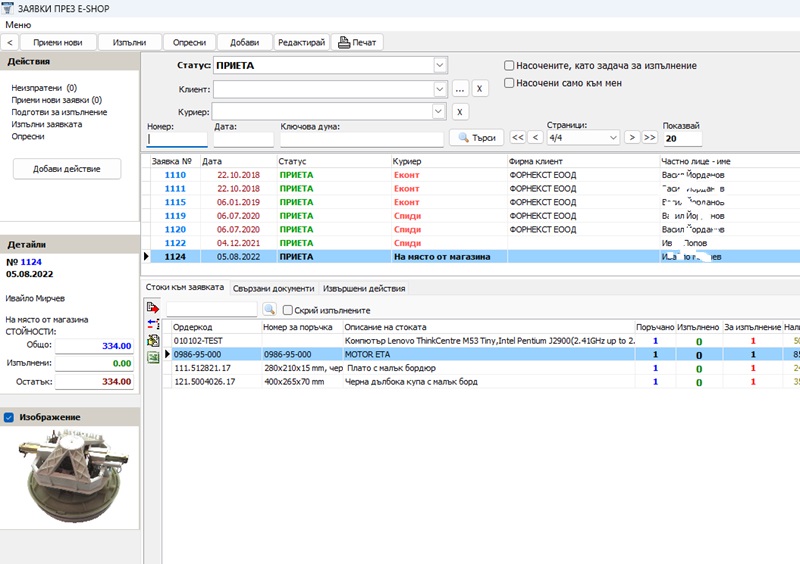Switch to Свързани документи tab
The width and height of the screenshot is (800, 564).
(273, 288)
